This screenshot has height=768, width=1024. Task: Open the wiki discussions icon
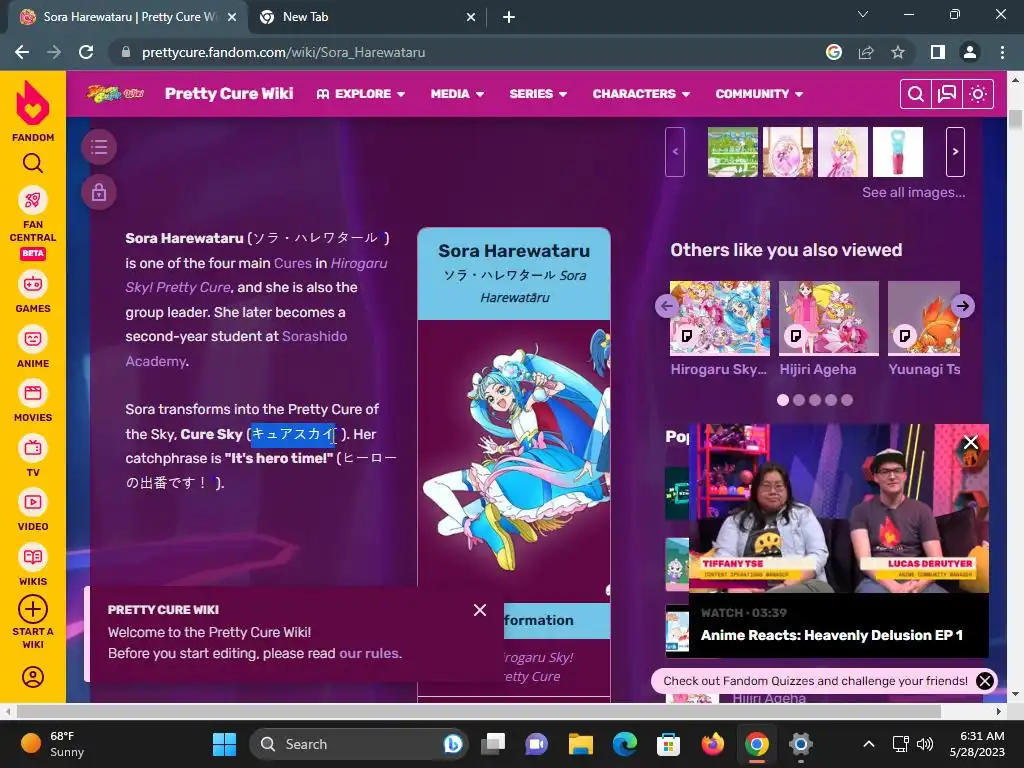pos(946,94)
